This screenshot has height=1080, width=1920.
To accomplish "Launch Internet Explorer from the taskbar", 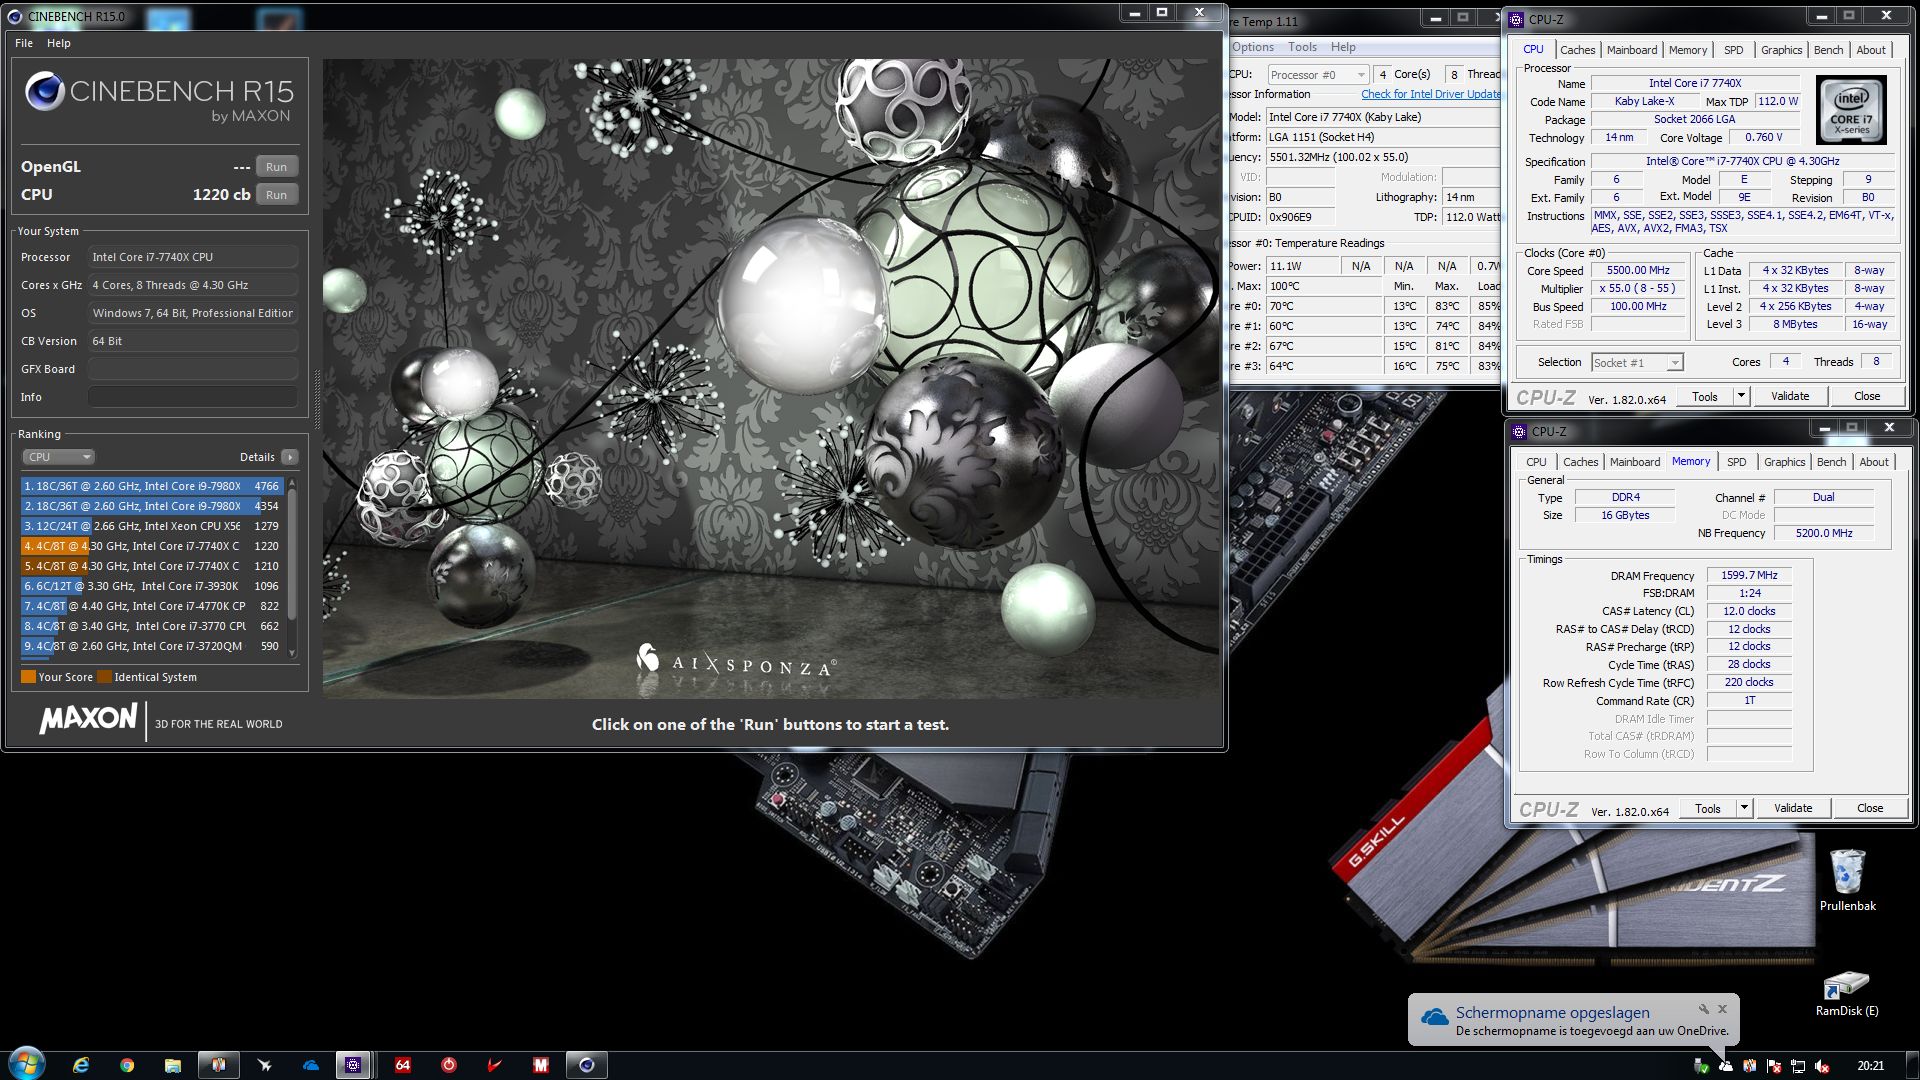I will click(81, 1065).
